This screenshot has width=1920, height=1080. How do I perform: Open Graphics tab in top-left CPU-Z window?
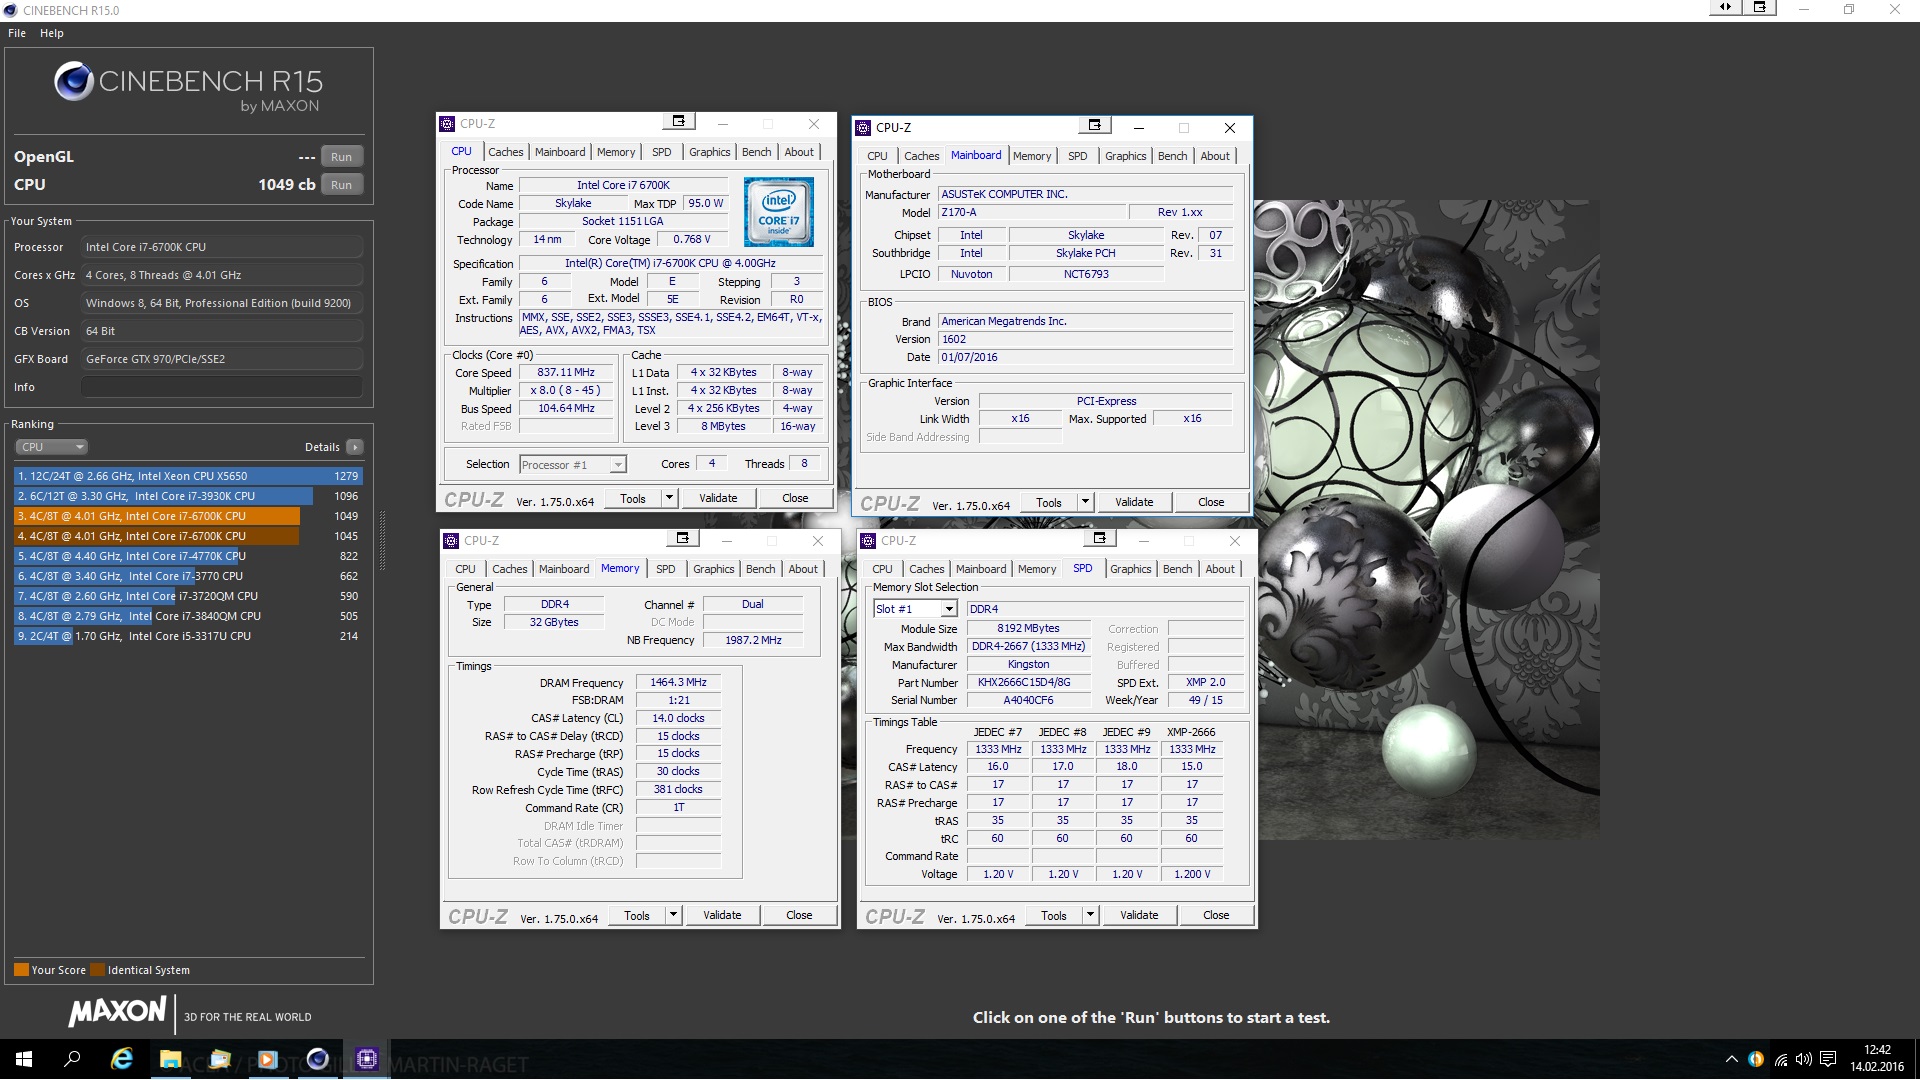point(710,152)
